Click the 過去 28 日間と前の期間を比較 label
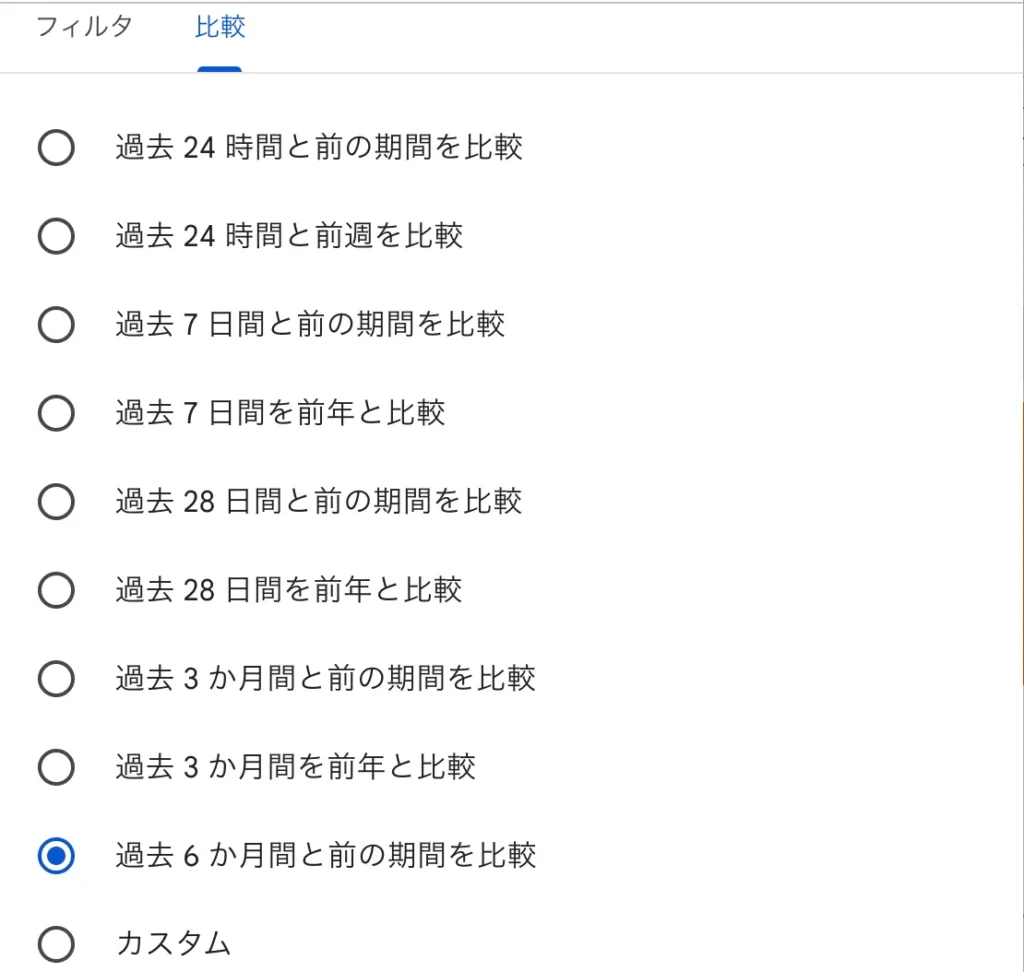 (320, 501)
